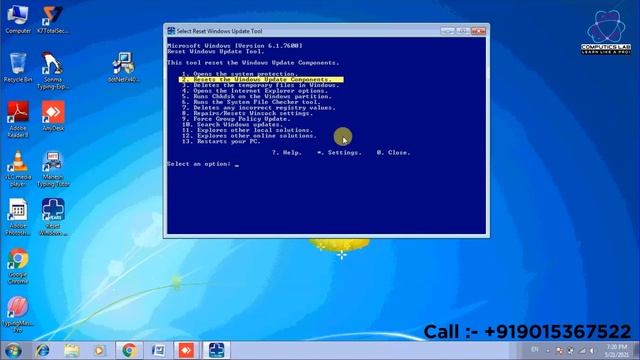
Task: Open the Adobe Reader desktop shortcut
Action: point(18,119)
